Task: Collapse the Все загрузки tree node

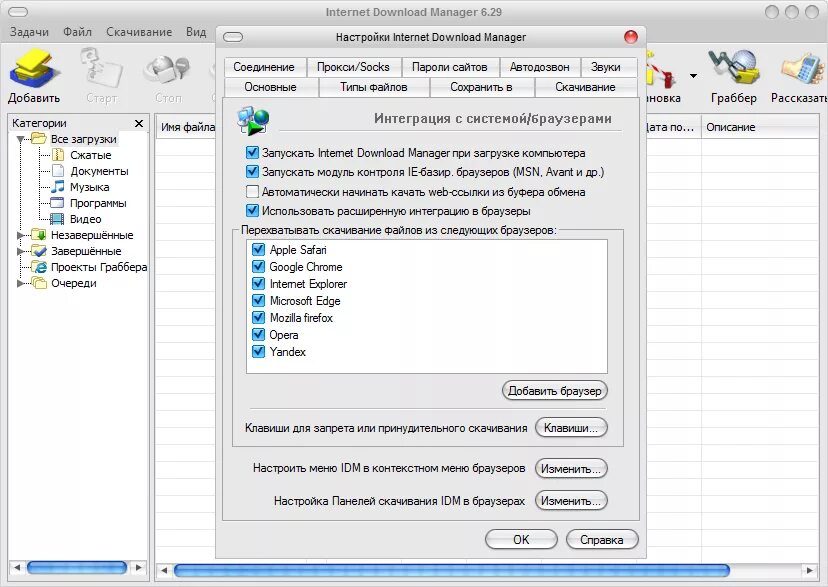Action: (x=21, y=139)
